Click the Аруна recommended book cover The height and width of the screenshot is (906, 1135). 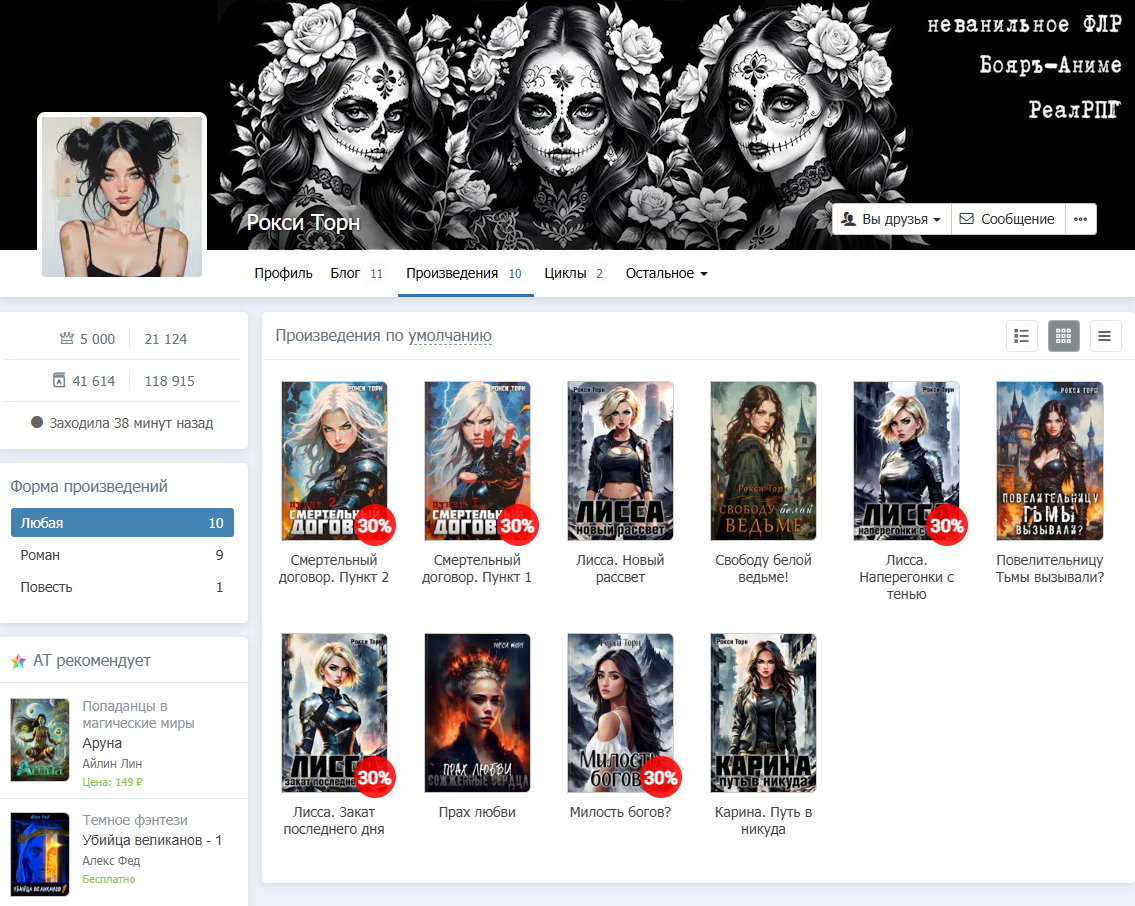(40, 740)
